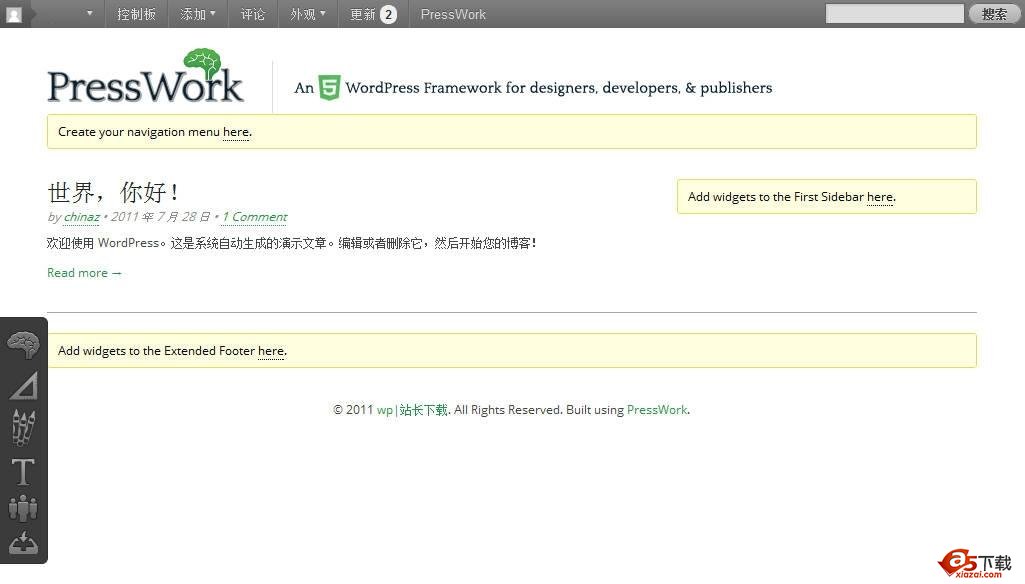Click the admin bar search input field
The image size is (1025, 584).
tap(894, 14)
